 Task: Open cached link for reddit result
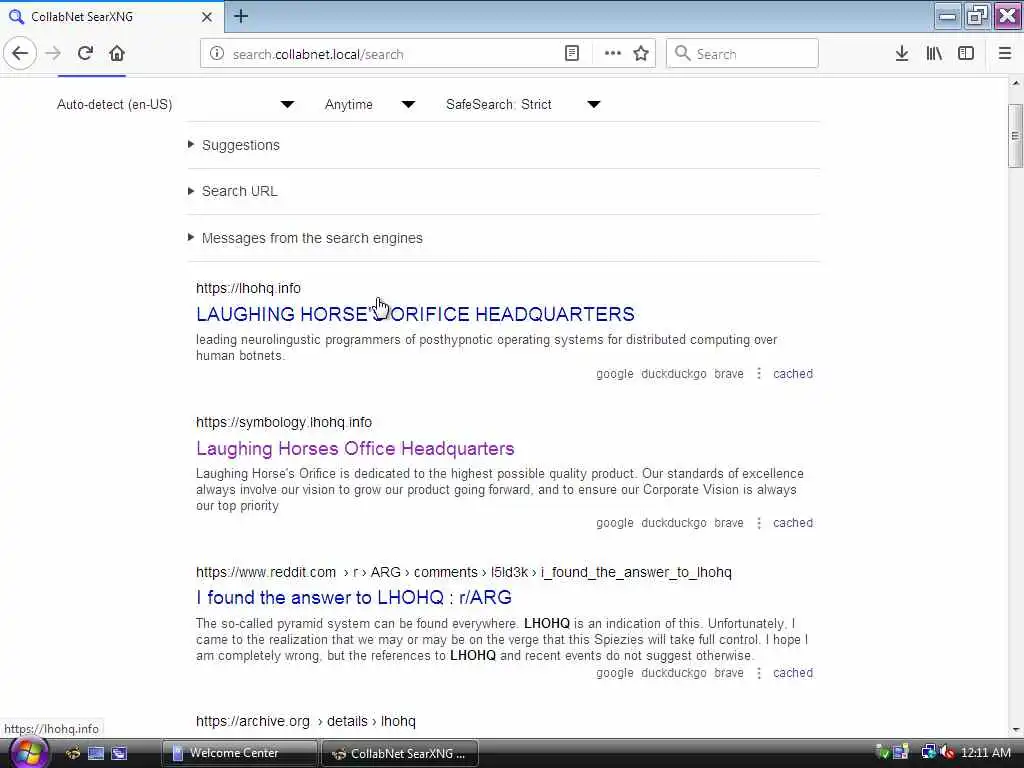tap(793, 673)
